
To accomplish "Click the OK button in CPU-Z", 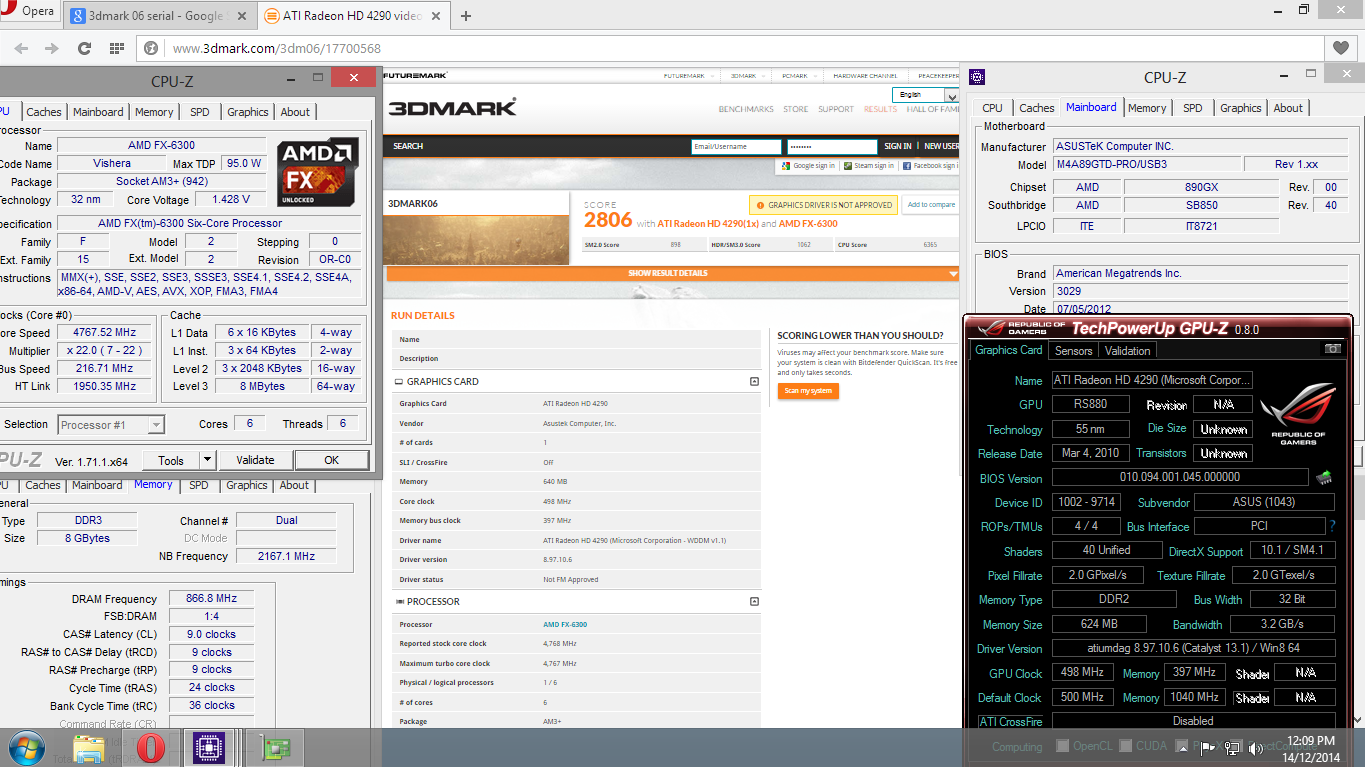I will click(332, 460).
